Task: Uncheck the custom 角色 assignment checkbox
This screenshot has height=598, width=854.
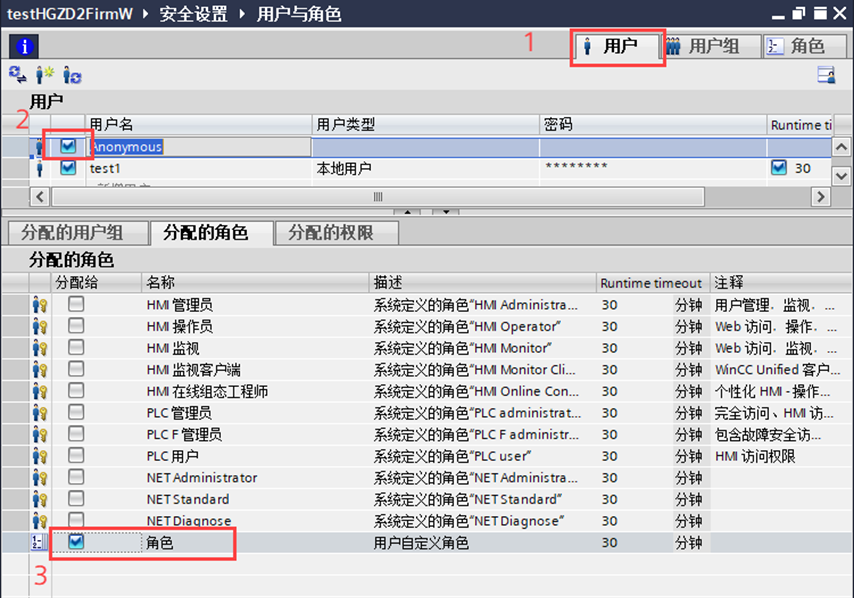Action: pyautogui.click(x=76, y=542)
